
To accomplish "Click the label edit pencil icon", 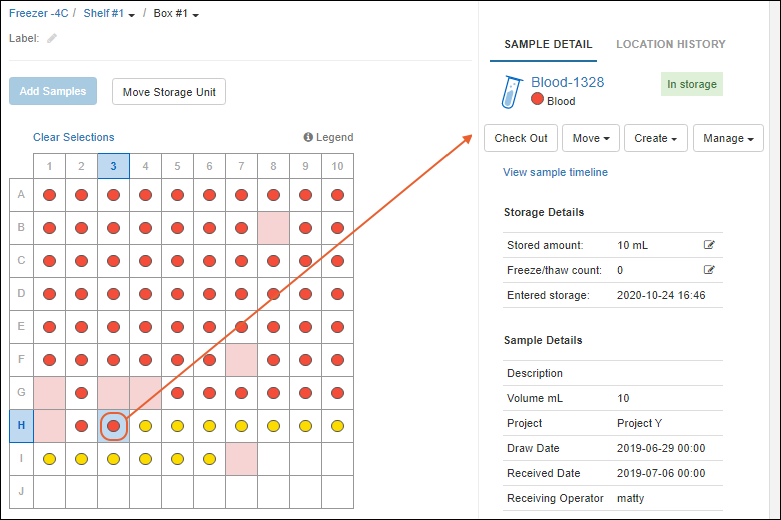I will [x=52, y=39].
